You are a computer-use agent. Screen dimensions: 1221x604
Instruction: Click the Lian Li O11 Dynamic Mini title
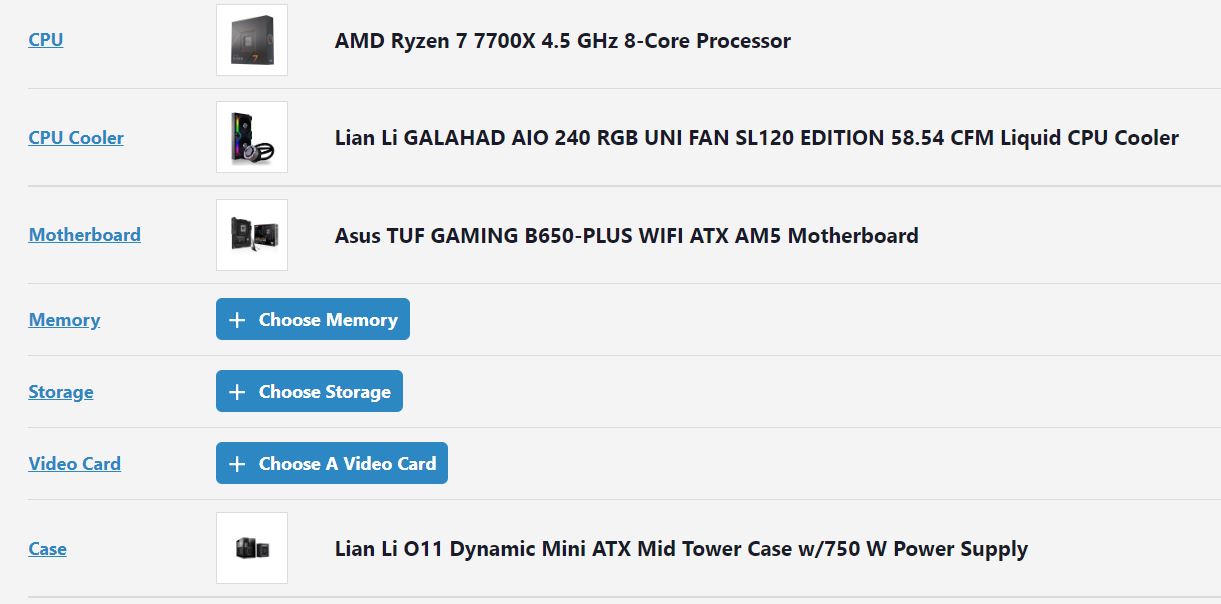681,549
